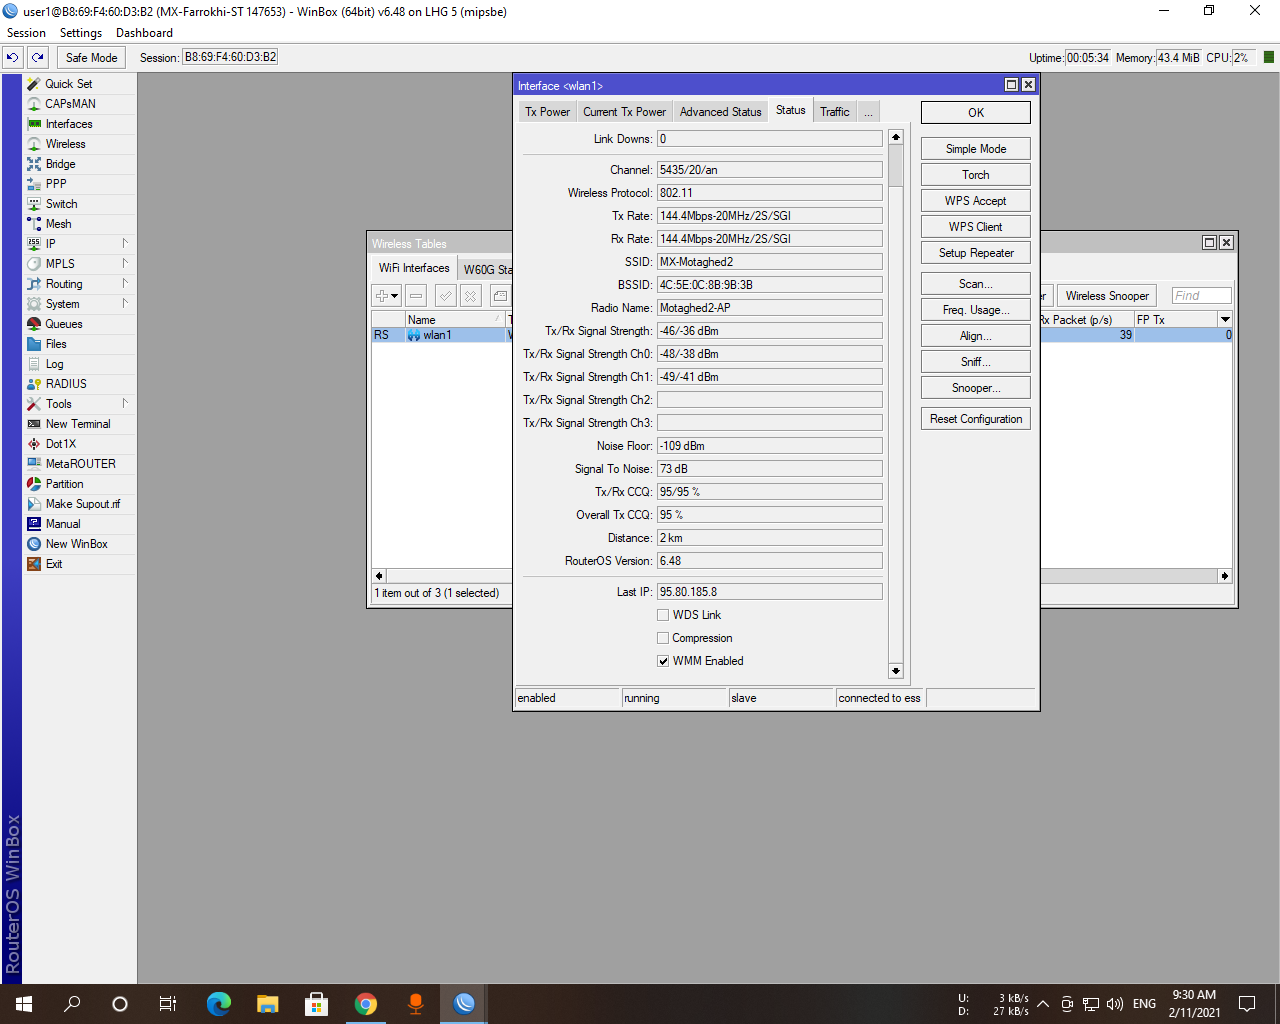Open Dashboard menu

[x=144, y=33]
